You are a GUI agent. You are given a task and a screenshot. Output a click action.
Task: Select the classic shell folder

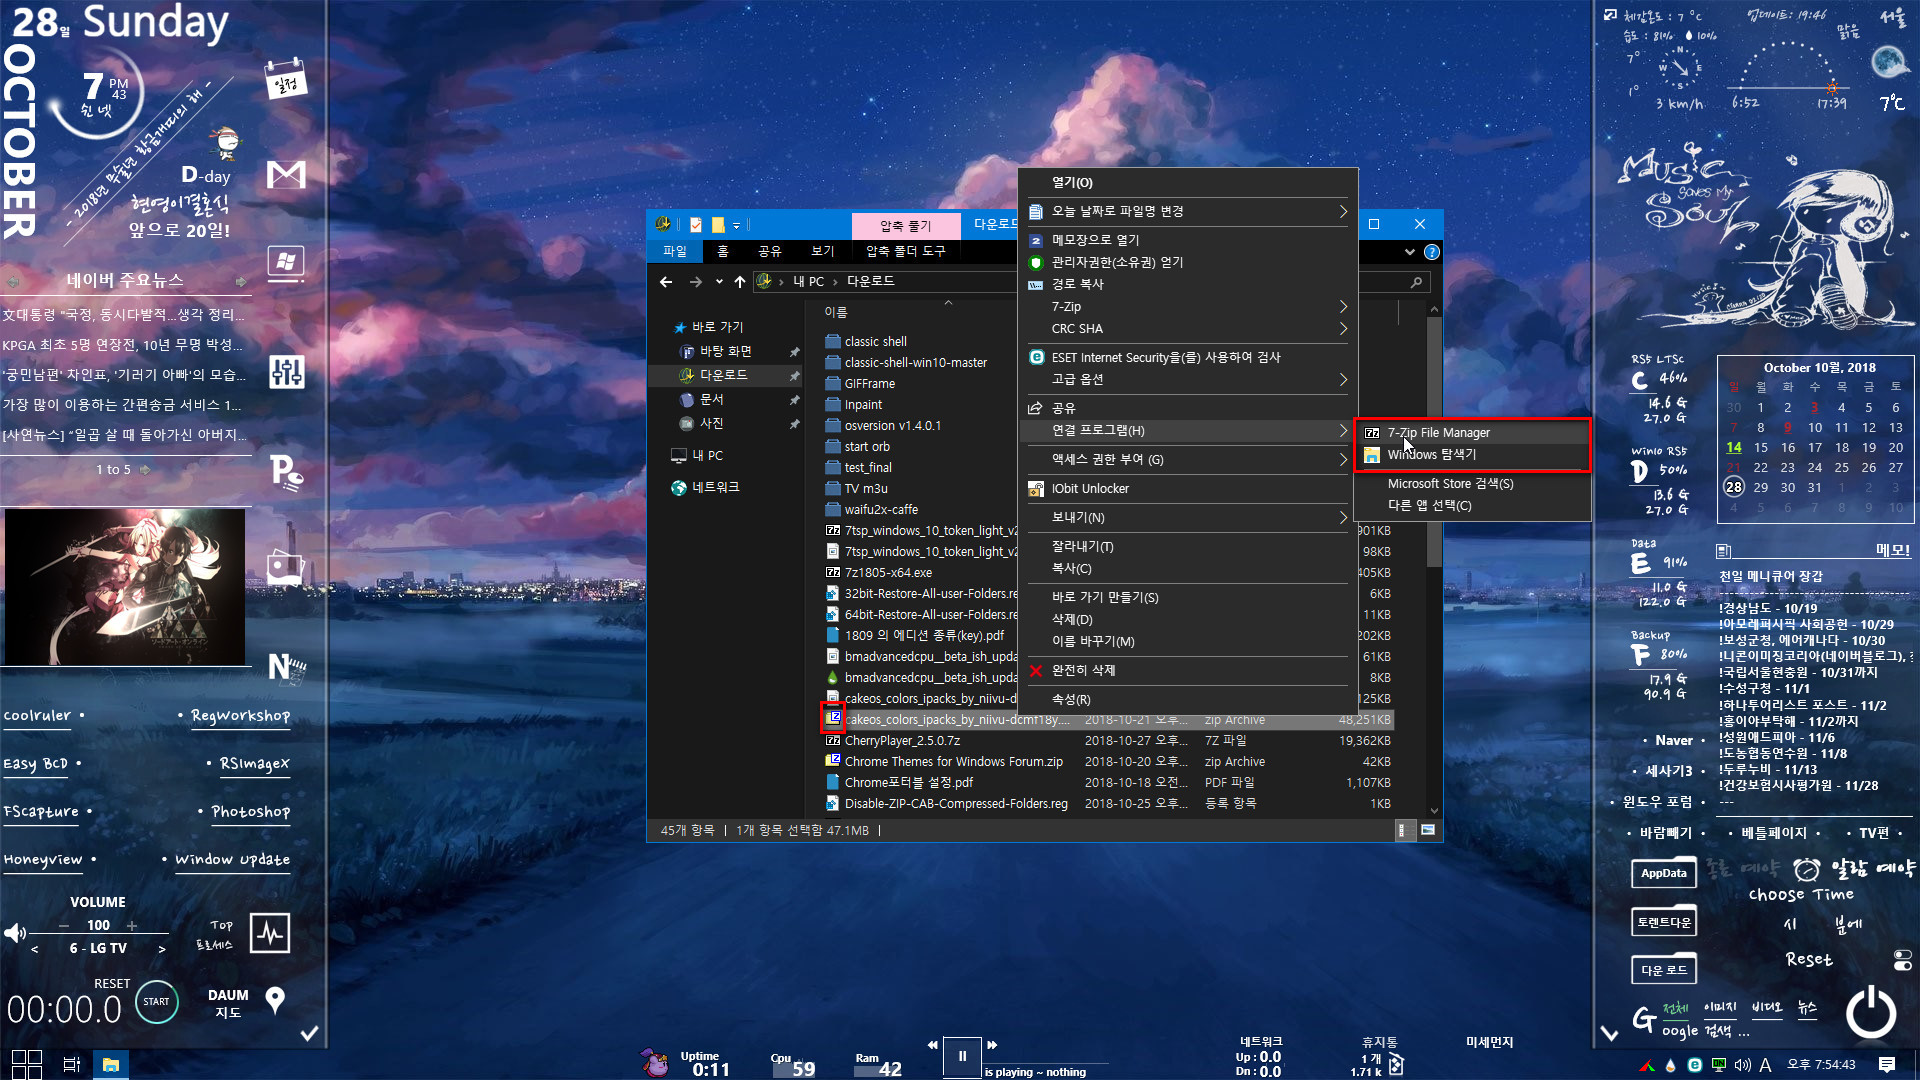875,342
